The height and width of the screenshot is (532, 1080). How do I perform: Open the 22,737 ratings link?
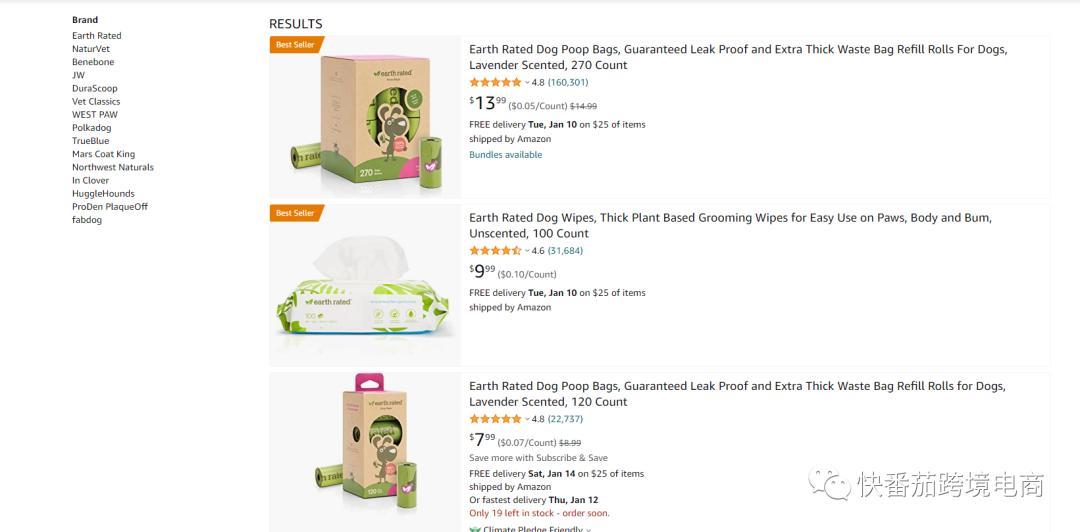(x=565, y=420)
